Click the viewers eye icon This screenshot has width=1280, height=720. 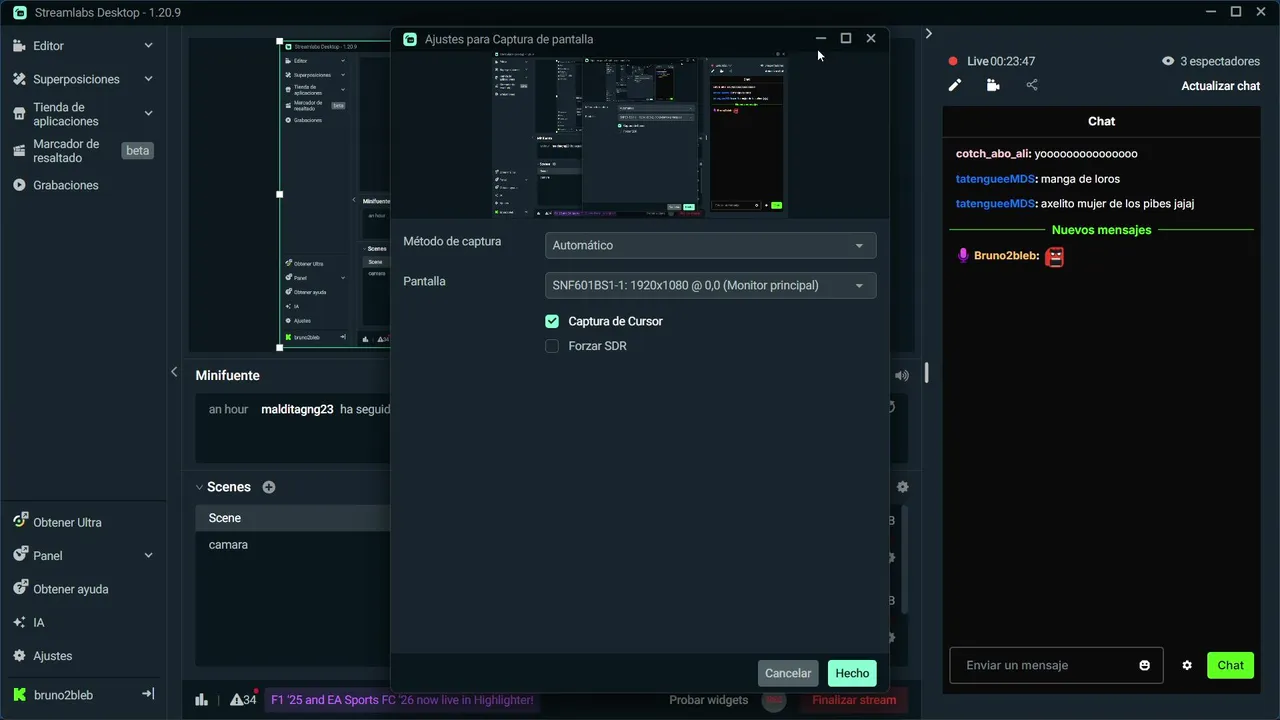point(1168,61)
